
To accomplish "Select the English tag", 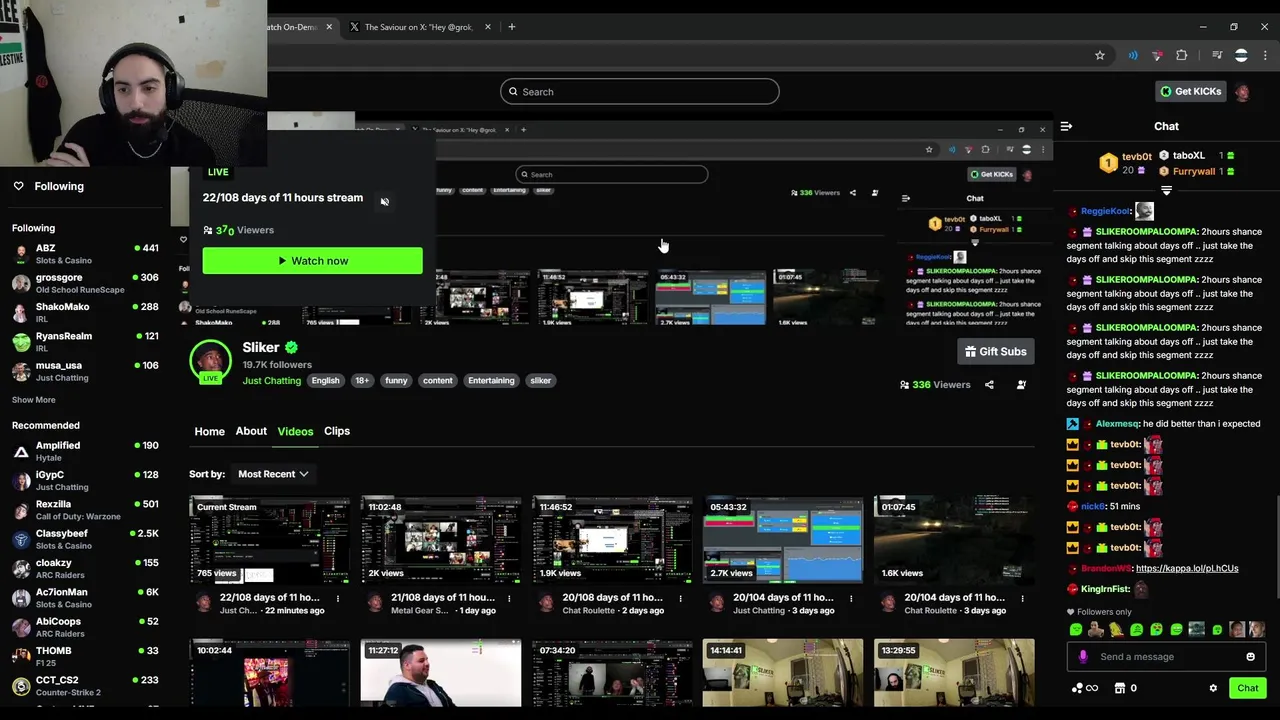I will (x=325, y=381).
